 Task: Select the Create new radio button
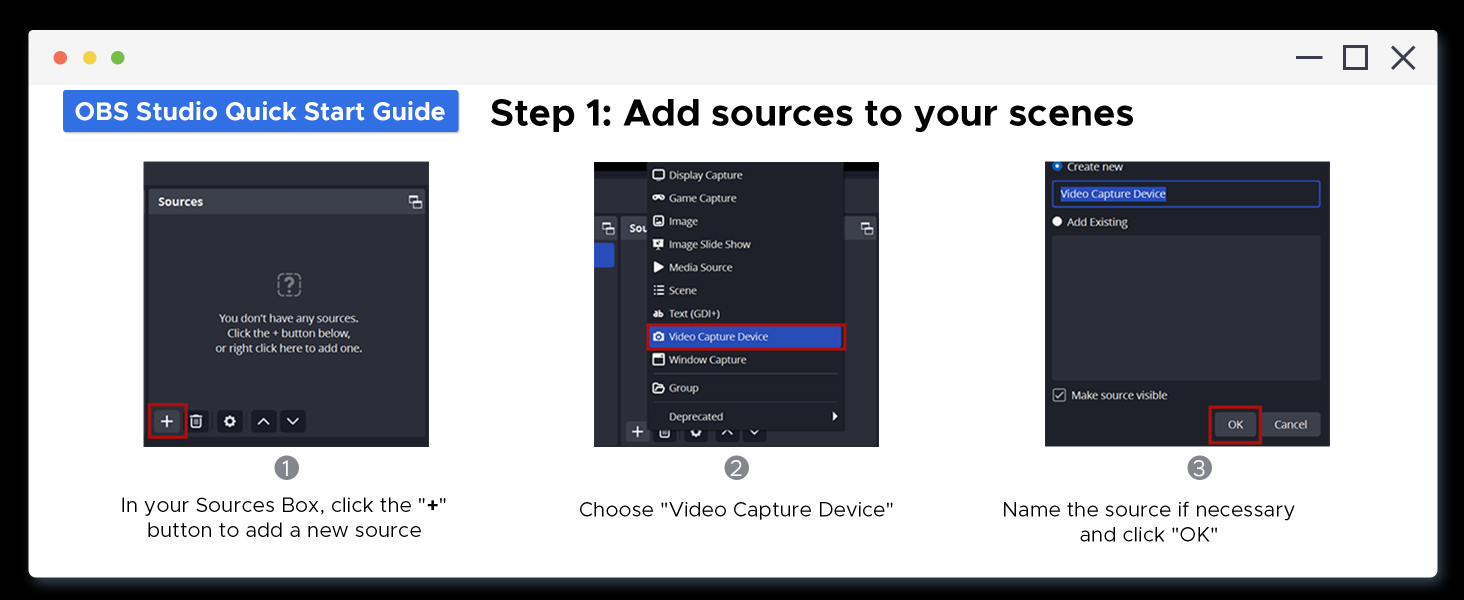pos(1057,167)
